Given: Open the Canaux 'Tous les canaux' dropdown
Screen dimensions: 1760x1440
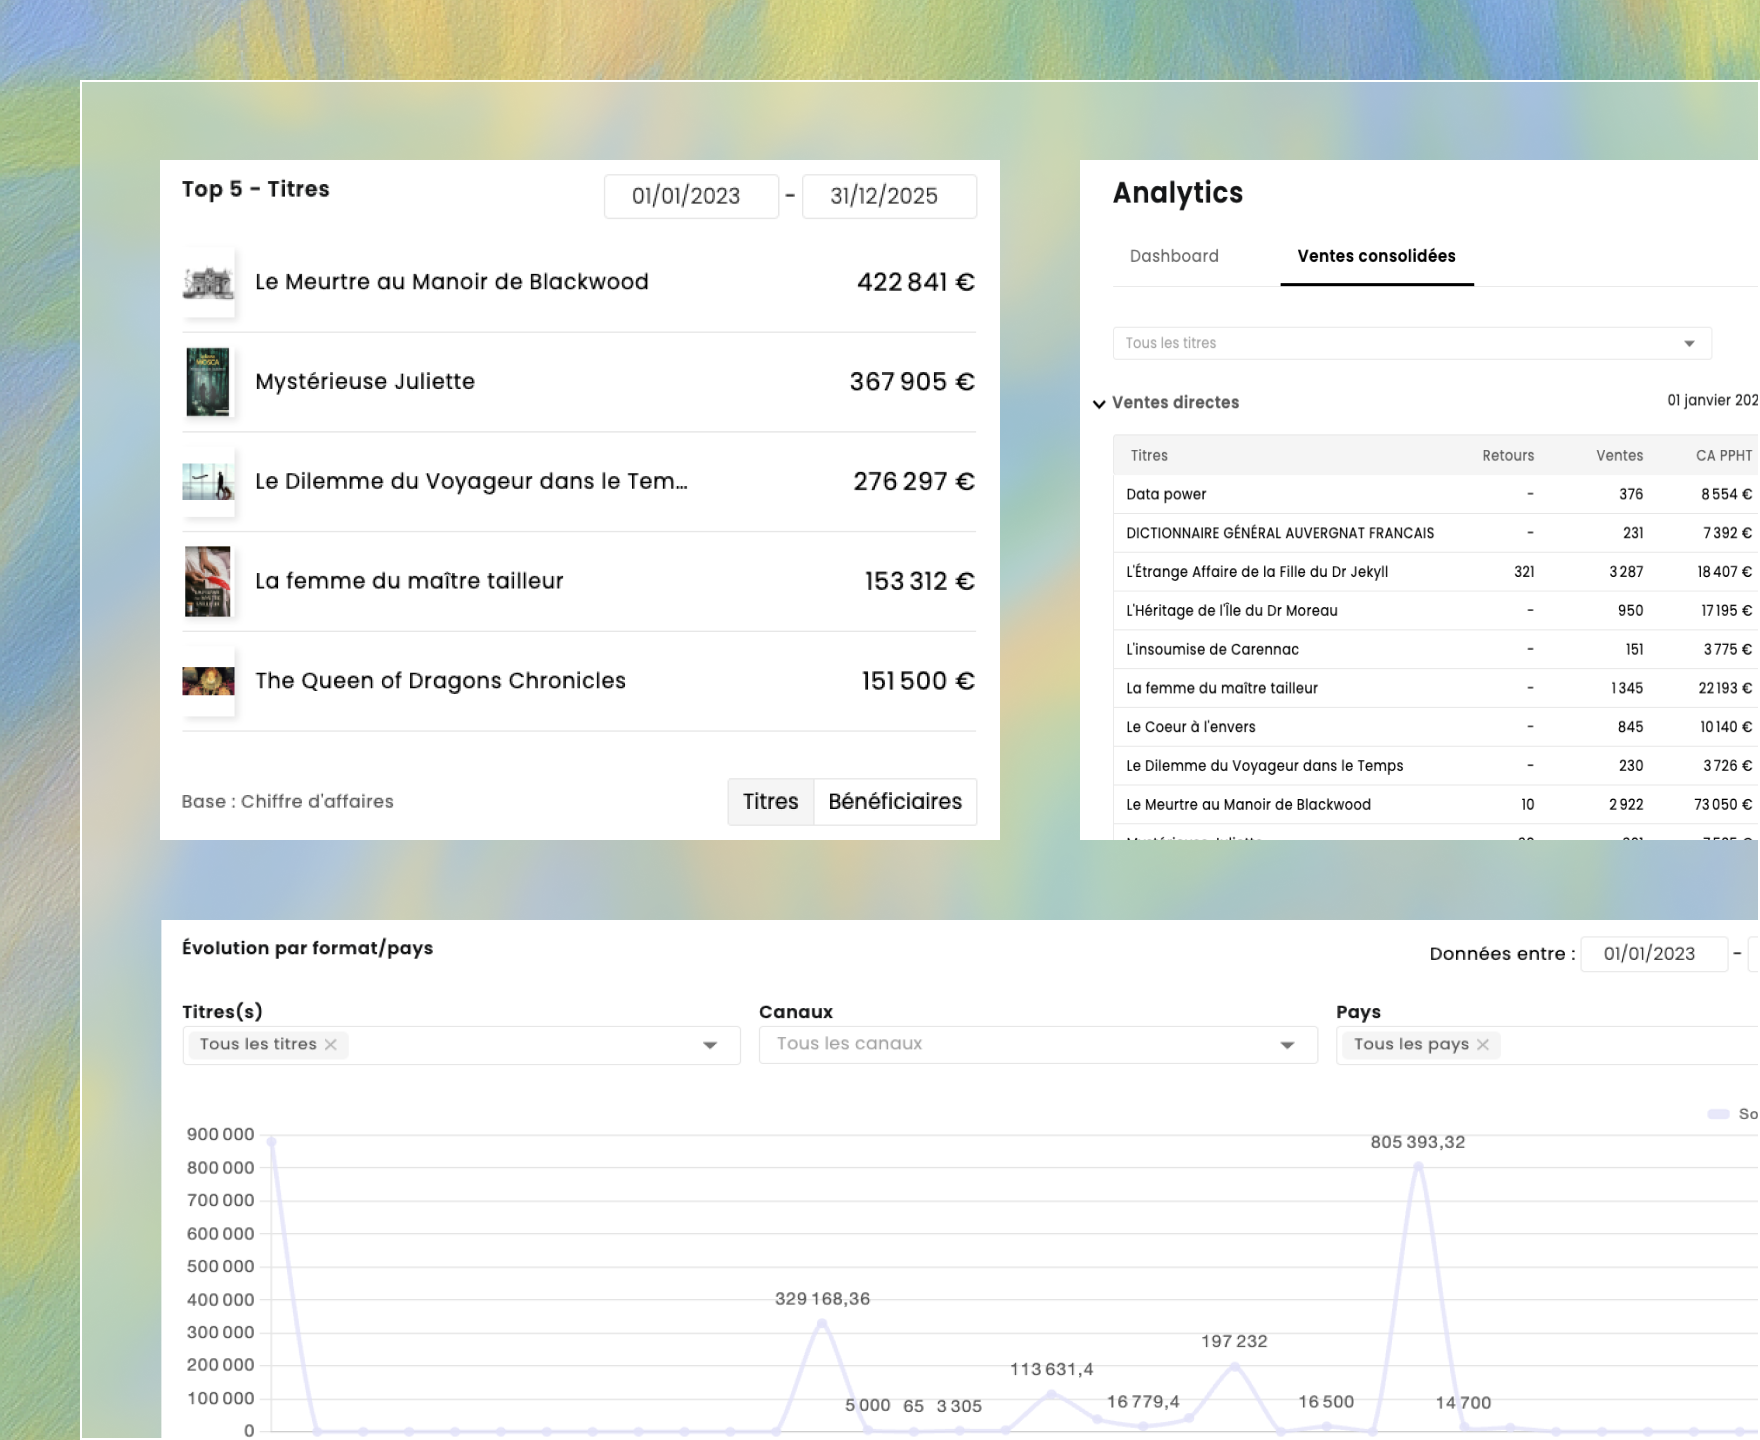Looking at the screenshot, I should (1038, 1045).
